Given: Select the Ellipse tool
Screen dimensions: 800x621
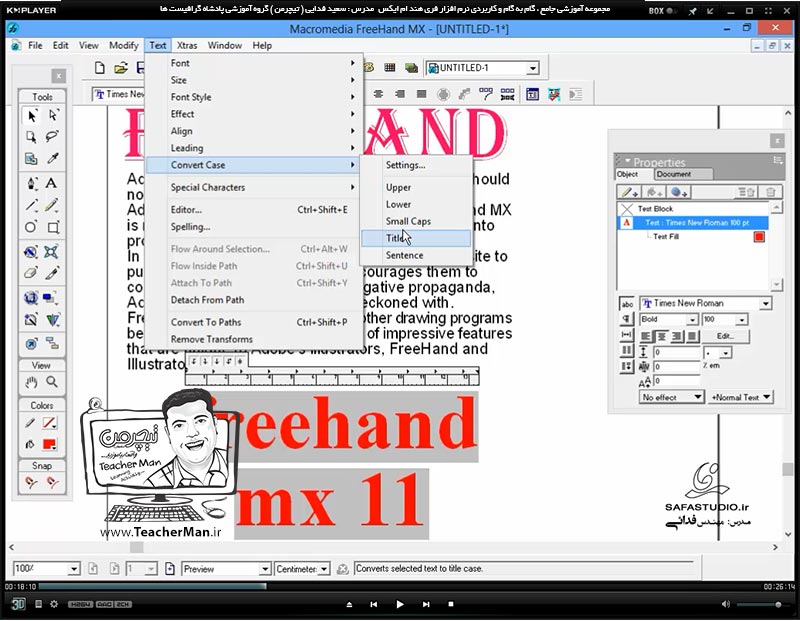Looking at the screenshot, I should coord(31,227).
